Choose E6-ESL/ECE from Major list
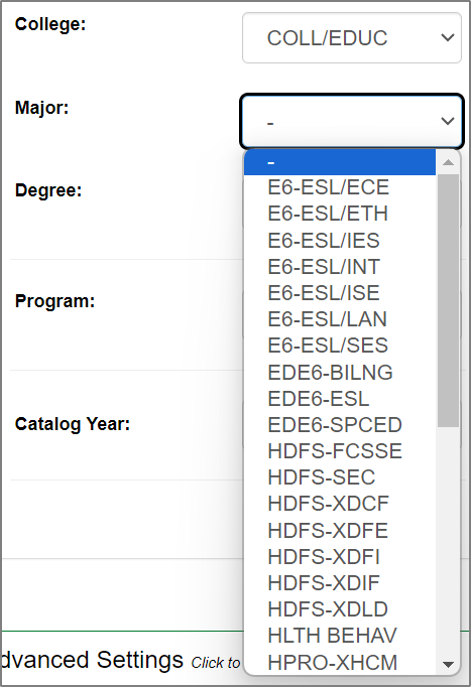This screenshot has width=472, height=688. (340, 188)
